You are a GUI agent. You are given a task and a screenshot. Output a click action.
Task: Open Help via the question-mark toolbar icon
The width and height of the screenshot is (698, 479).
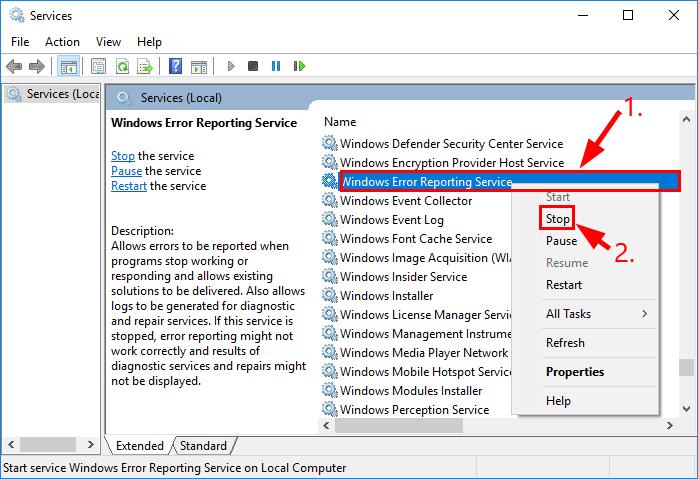pos(175,67)
